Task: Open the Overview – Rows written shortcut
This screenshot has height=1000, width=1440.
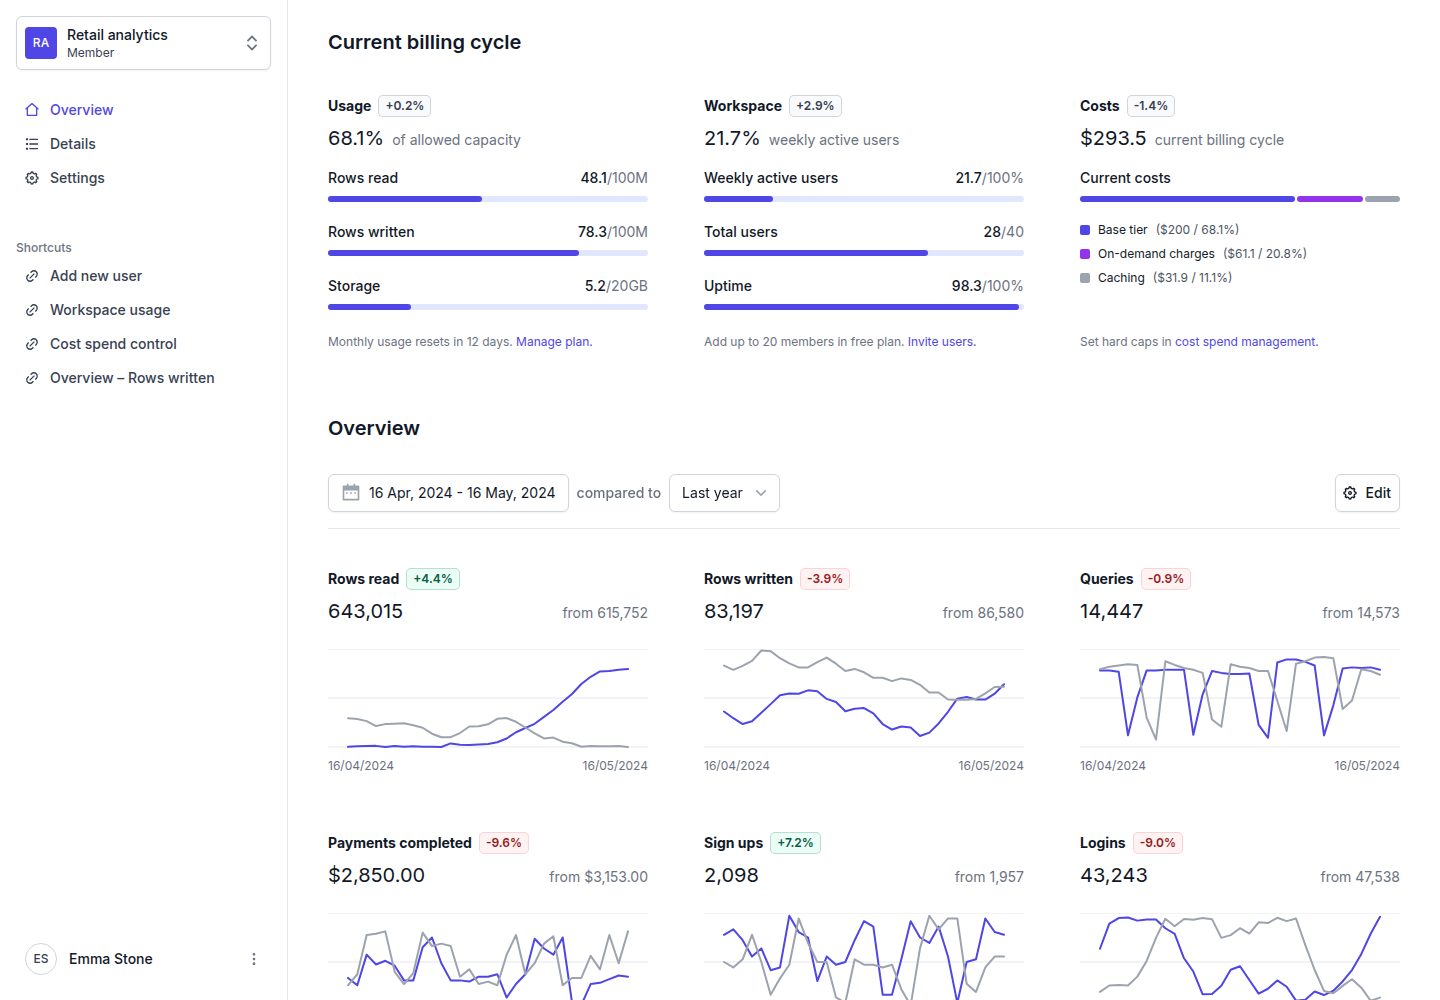Action: (143, 378)
